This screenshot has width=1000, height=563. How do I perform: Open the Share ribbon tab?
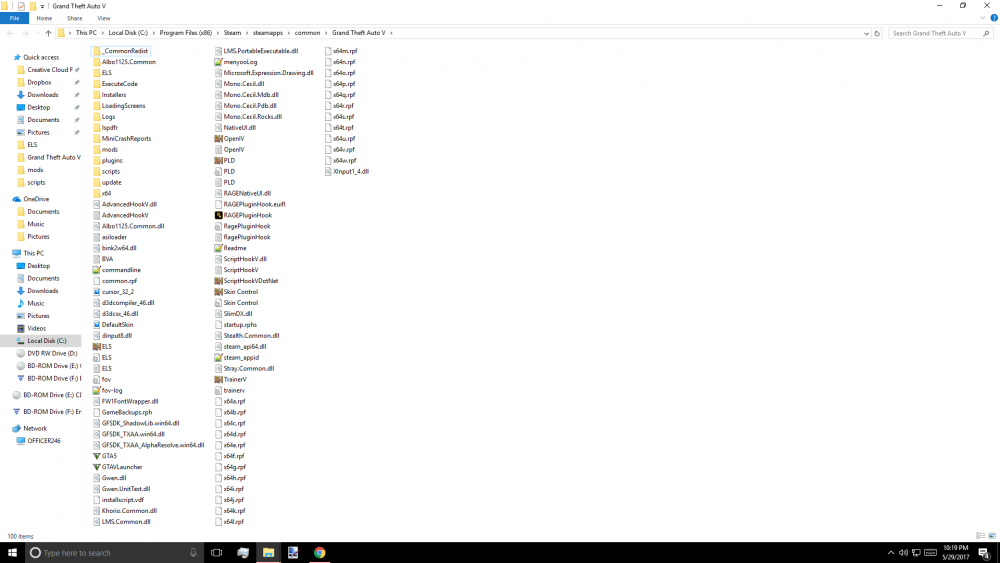click(75, 18)
